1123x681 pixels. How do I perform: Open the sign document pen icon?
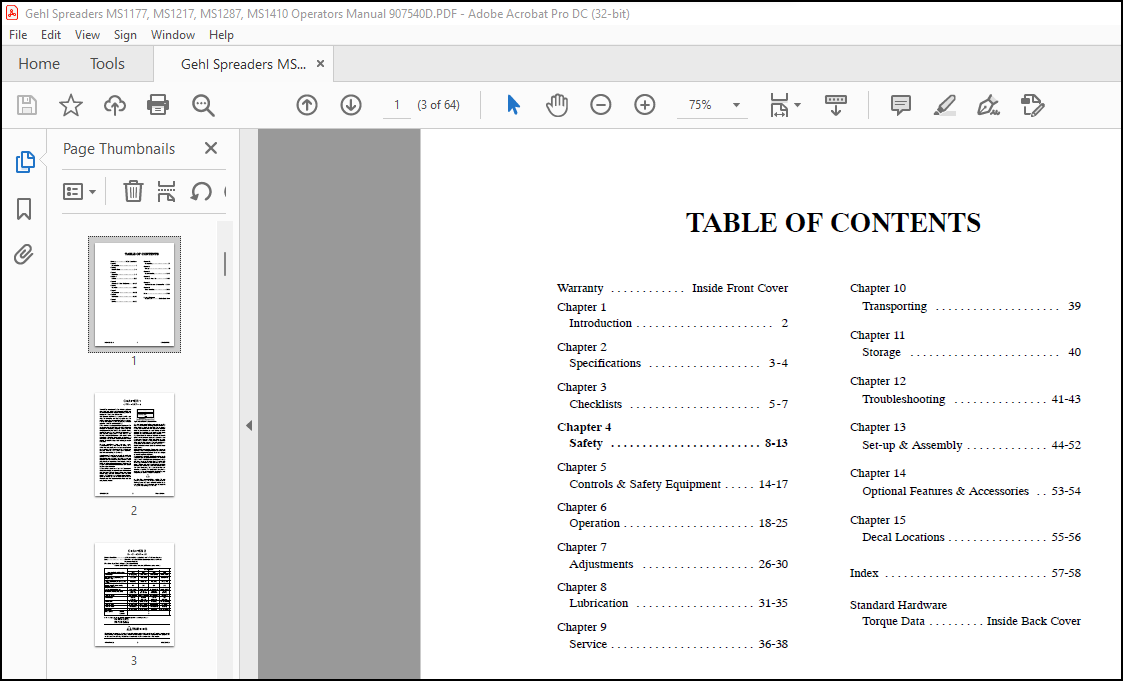coord(988,105)
